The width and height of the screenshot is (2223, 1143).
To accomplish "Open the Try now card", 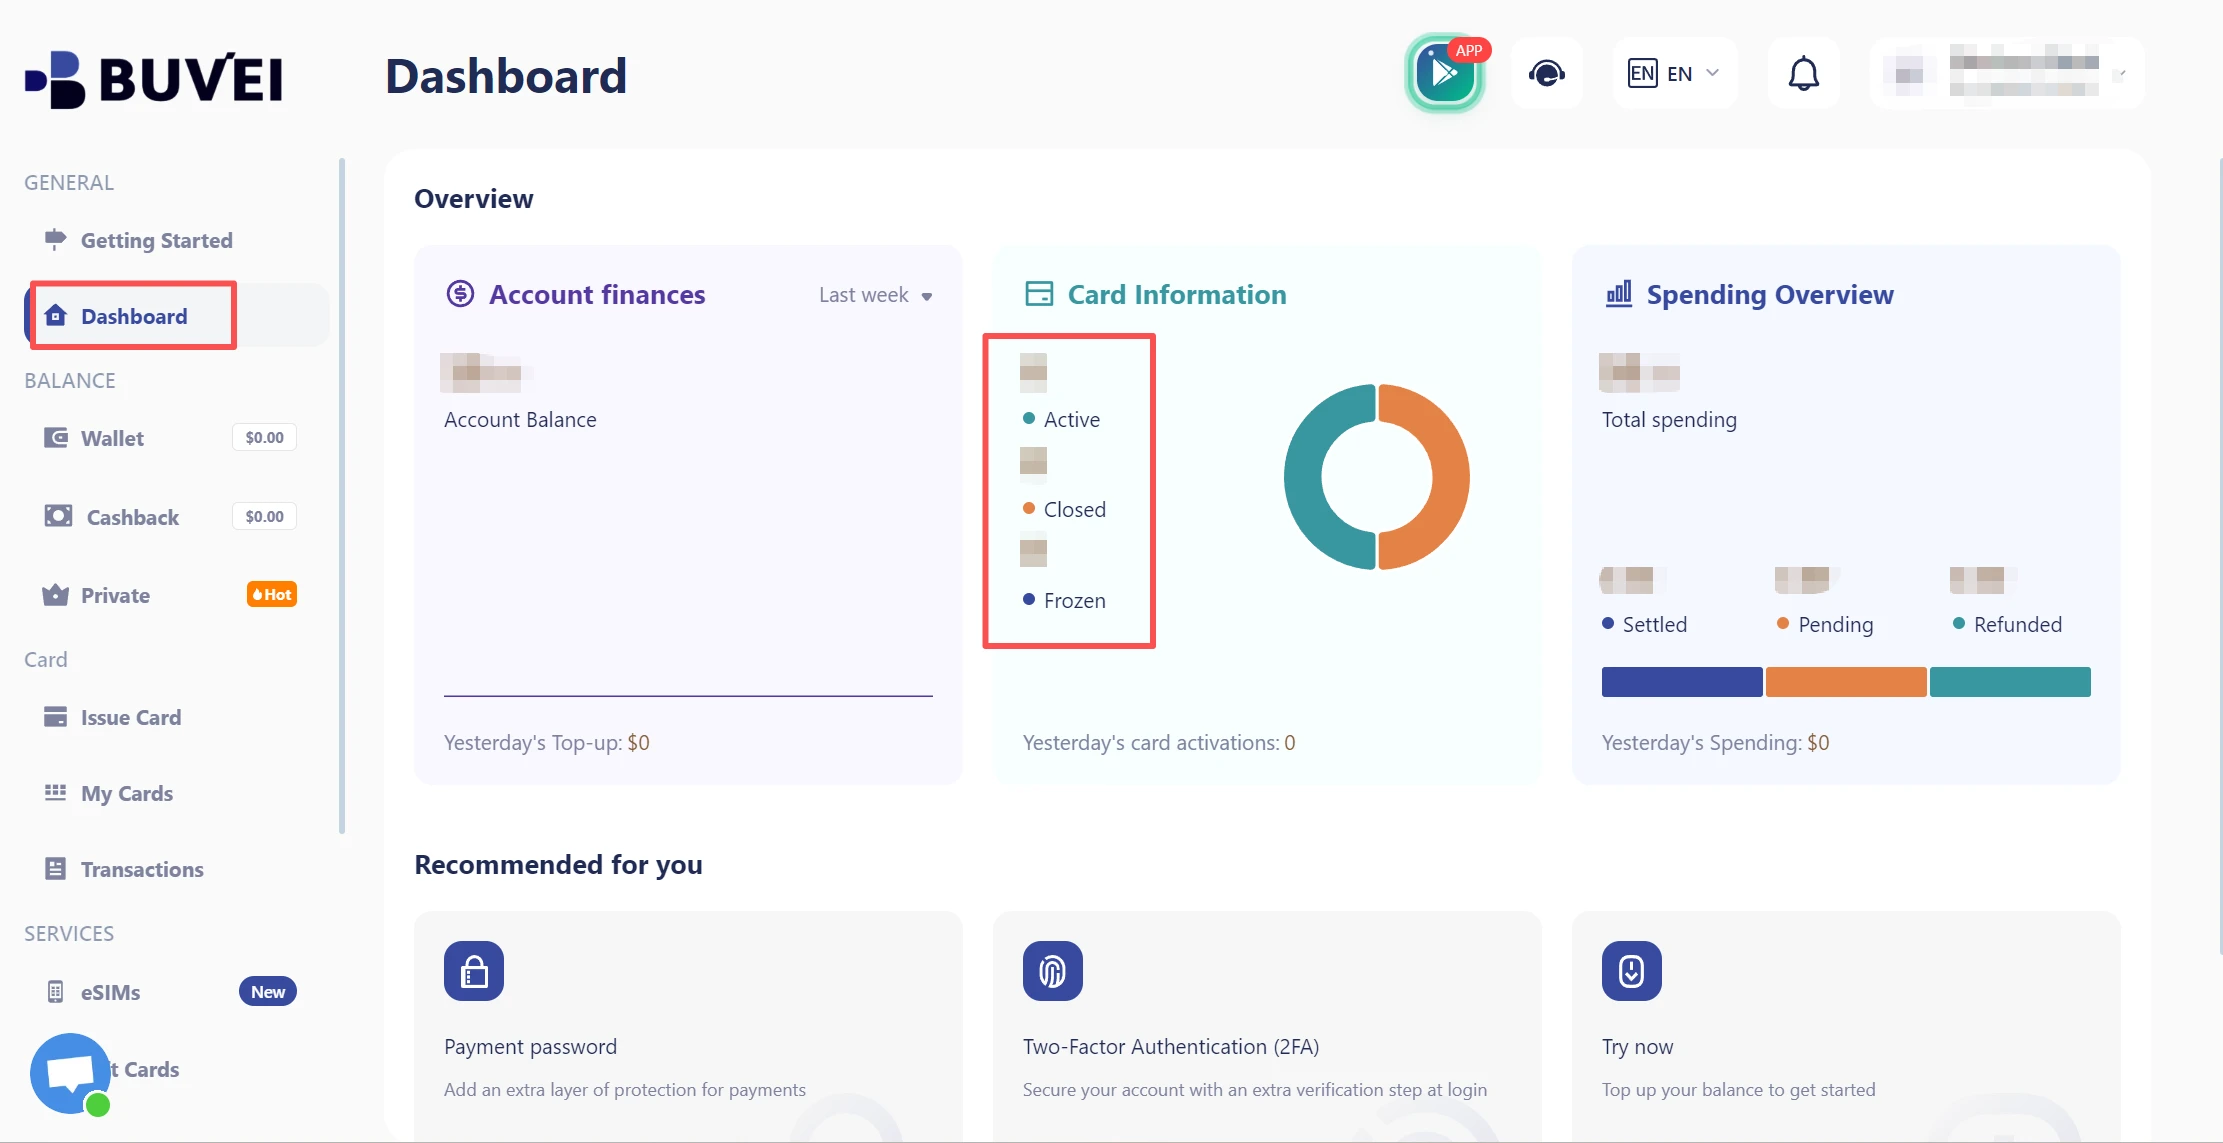I will pyautogui.click(x=1846, y=1025).
